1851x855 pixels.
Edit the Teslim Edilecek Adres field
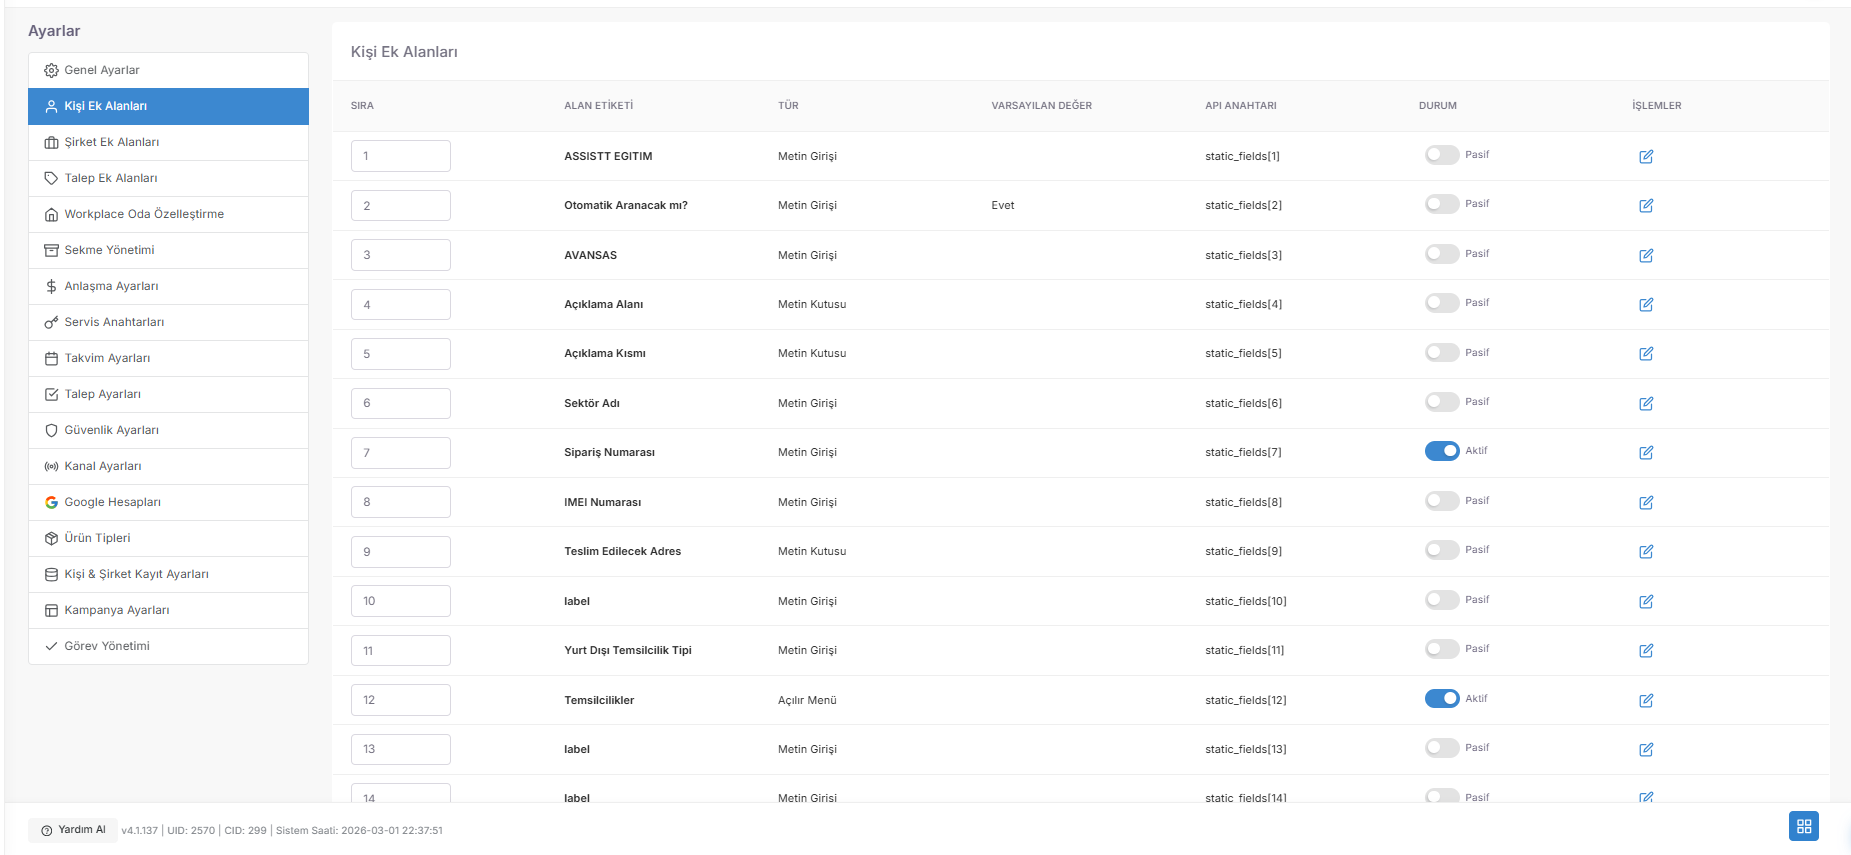coord(1646,551)
